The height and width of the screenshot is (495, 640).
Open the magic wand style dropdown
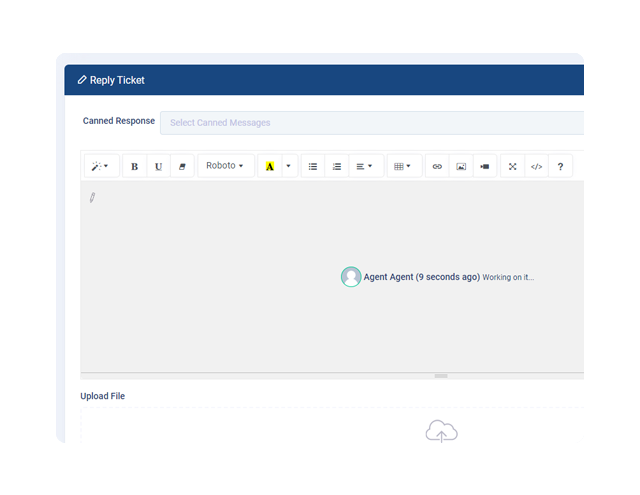coord(100,166)
